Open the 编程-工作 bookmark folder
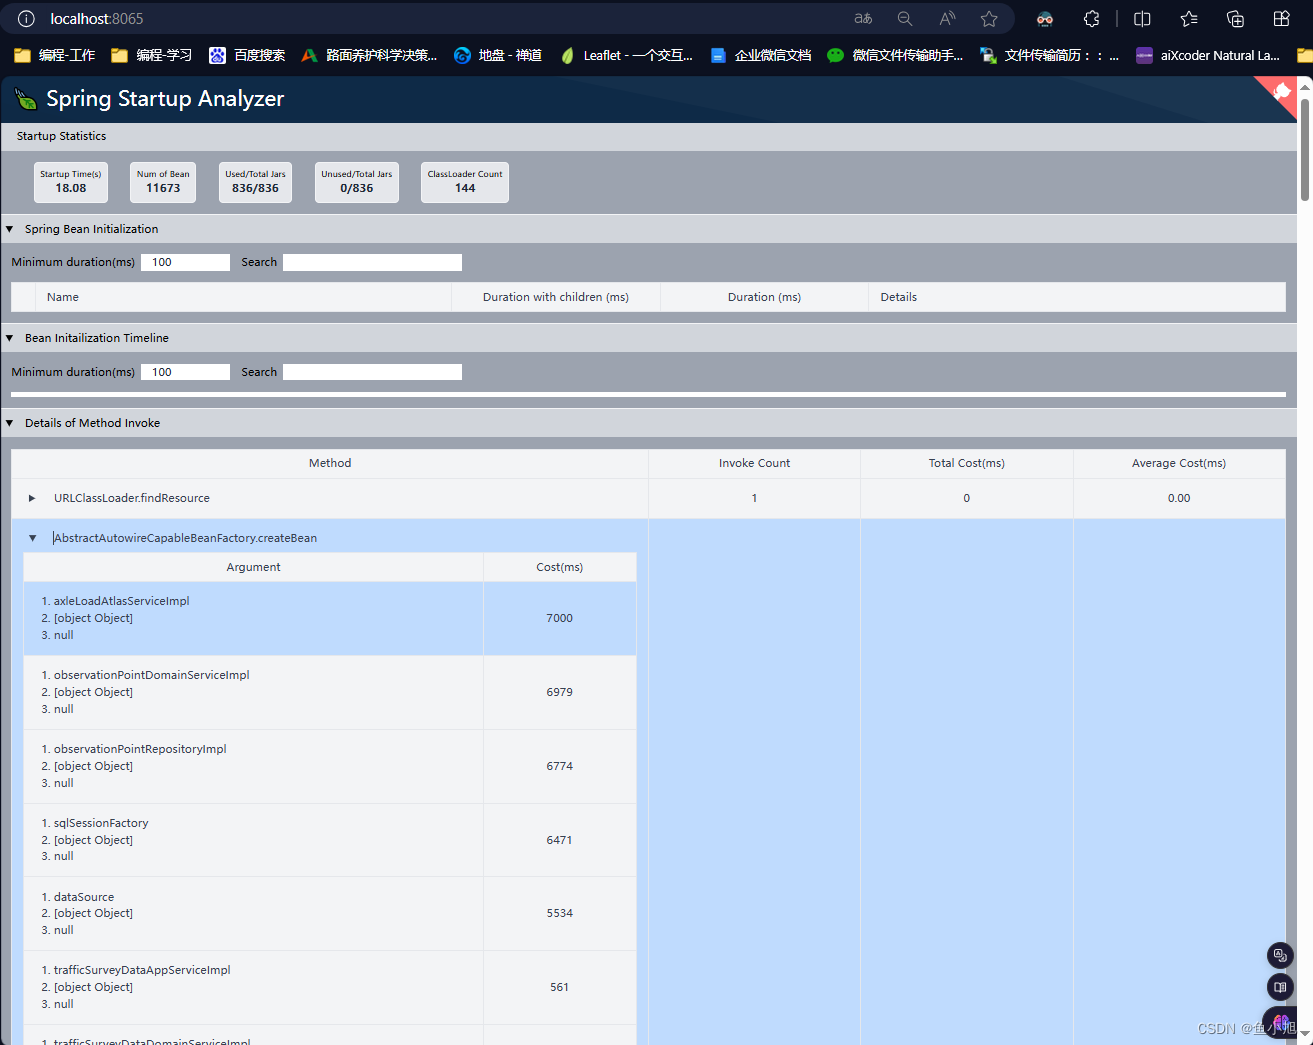The width and height of the screenshot is (1313, 1045). (x=55, y=55)
